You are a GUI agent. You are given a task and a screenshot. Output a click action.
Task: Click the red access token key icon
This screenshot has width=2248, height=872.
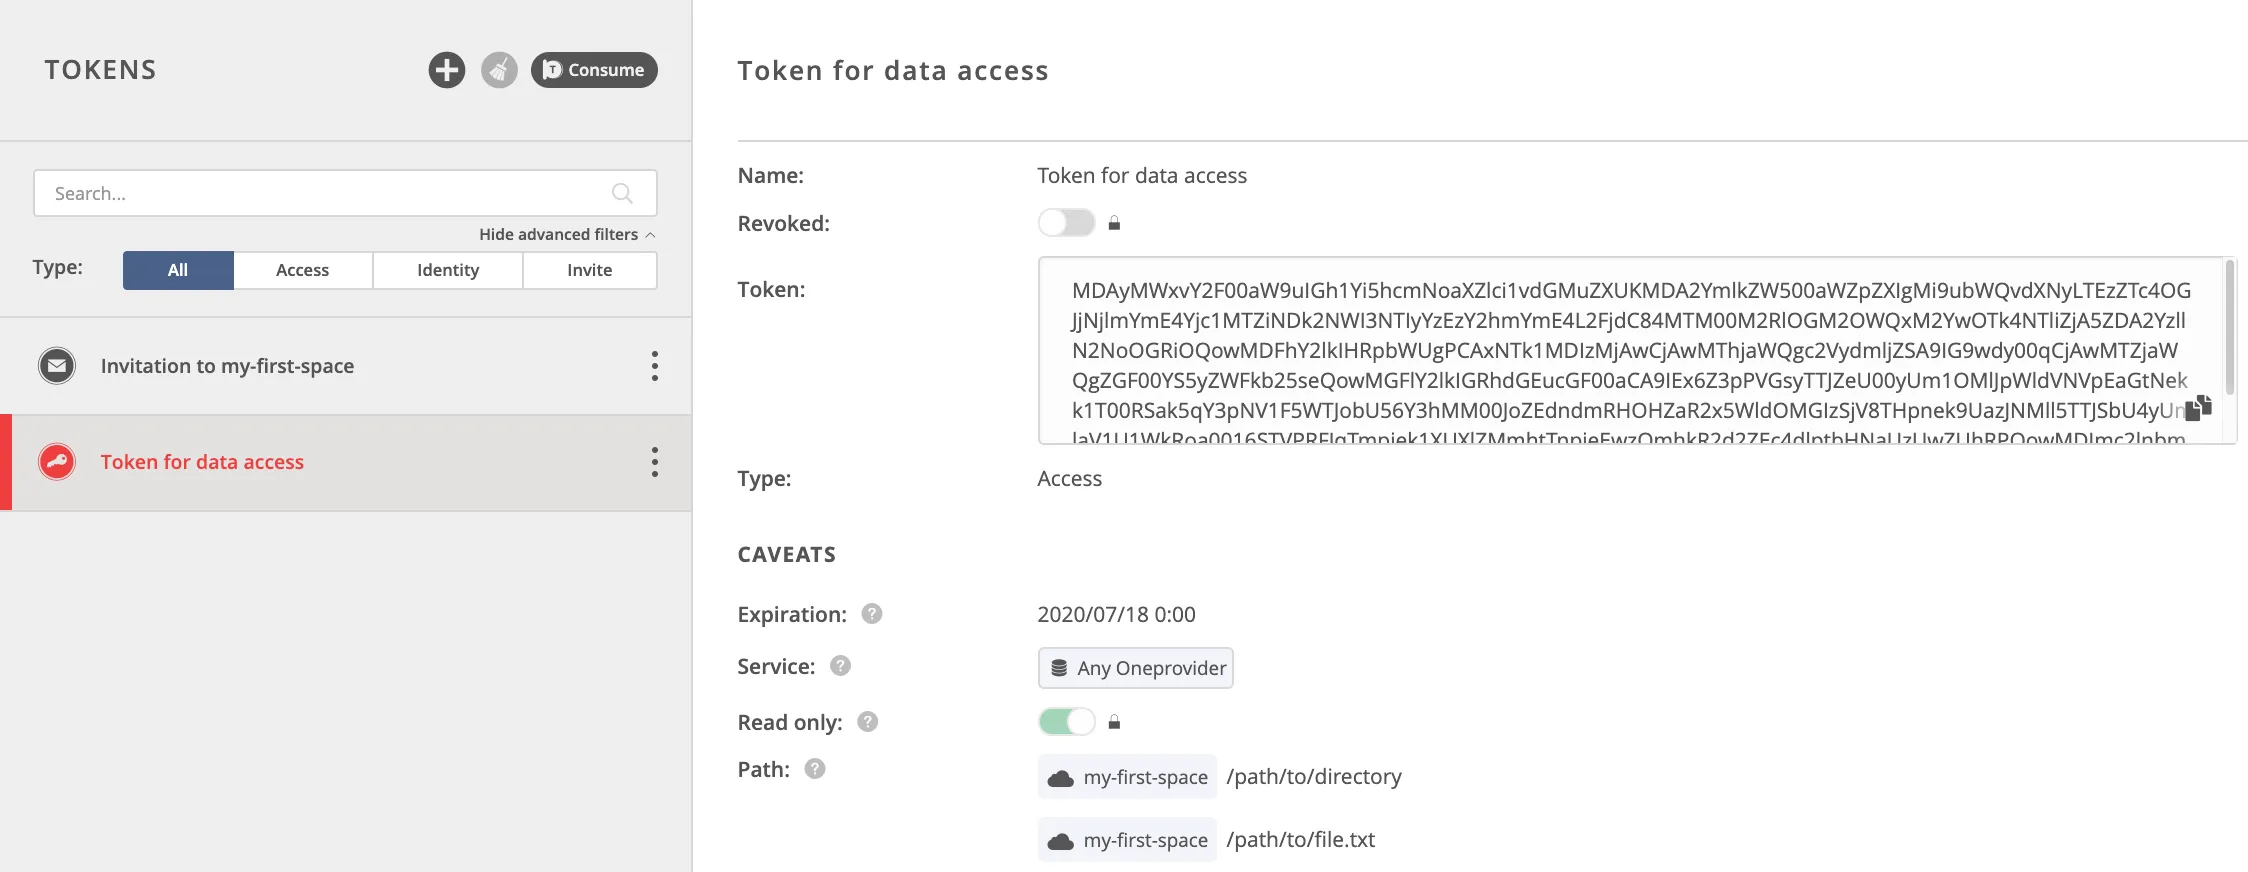(x=57, y=462)
